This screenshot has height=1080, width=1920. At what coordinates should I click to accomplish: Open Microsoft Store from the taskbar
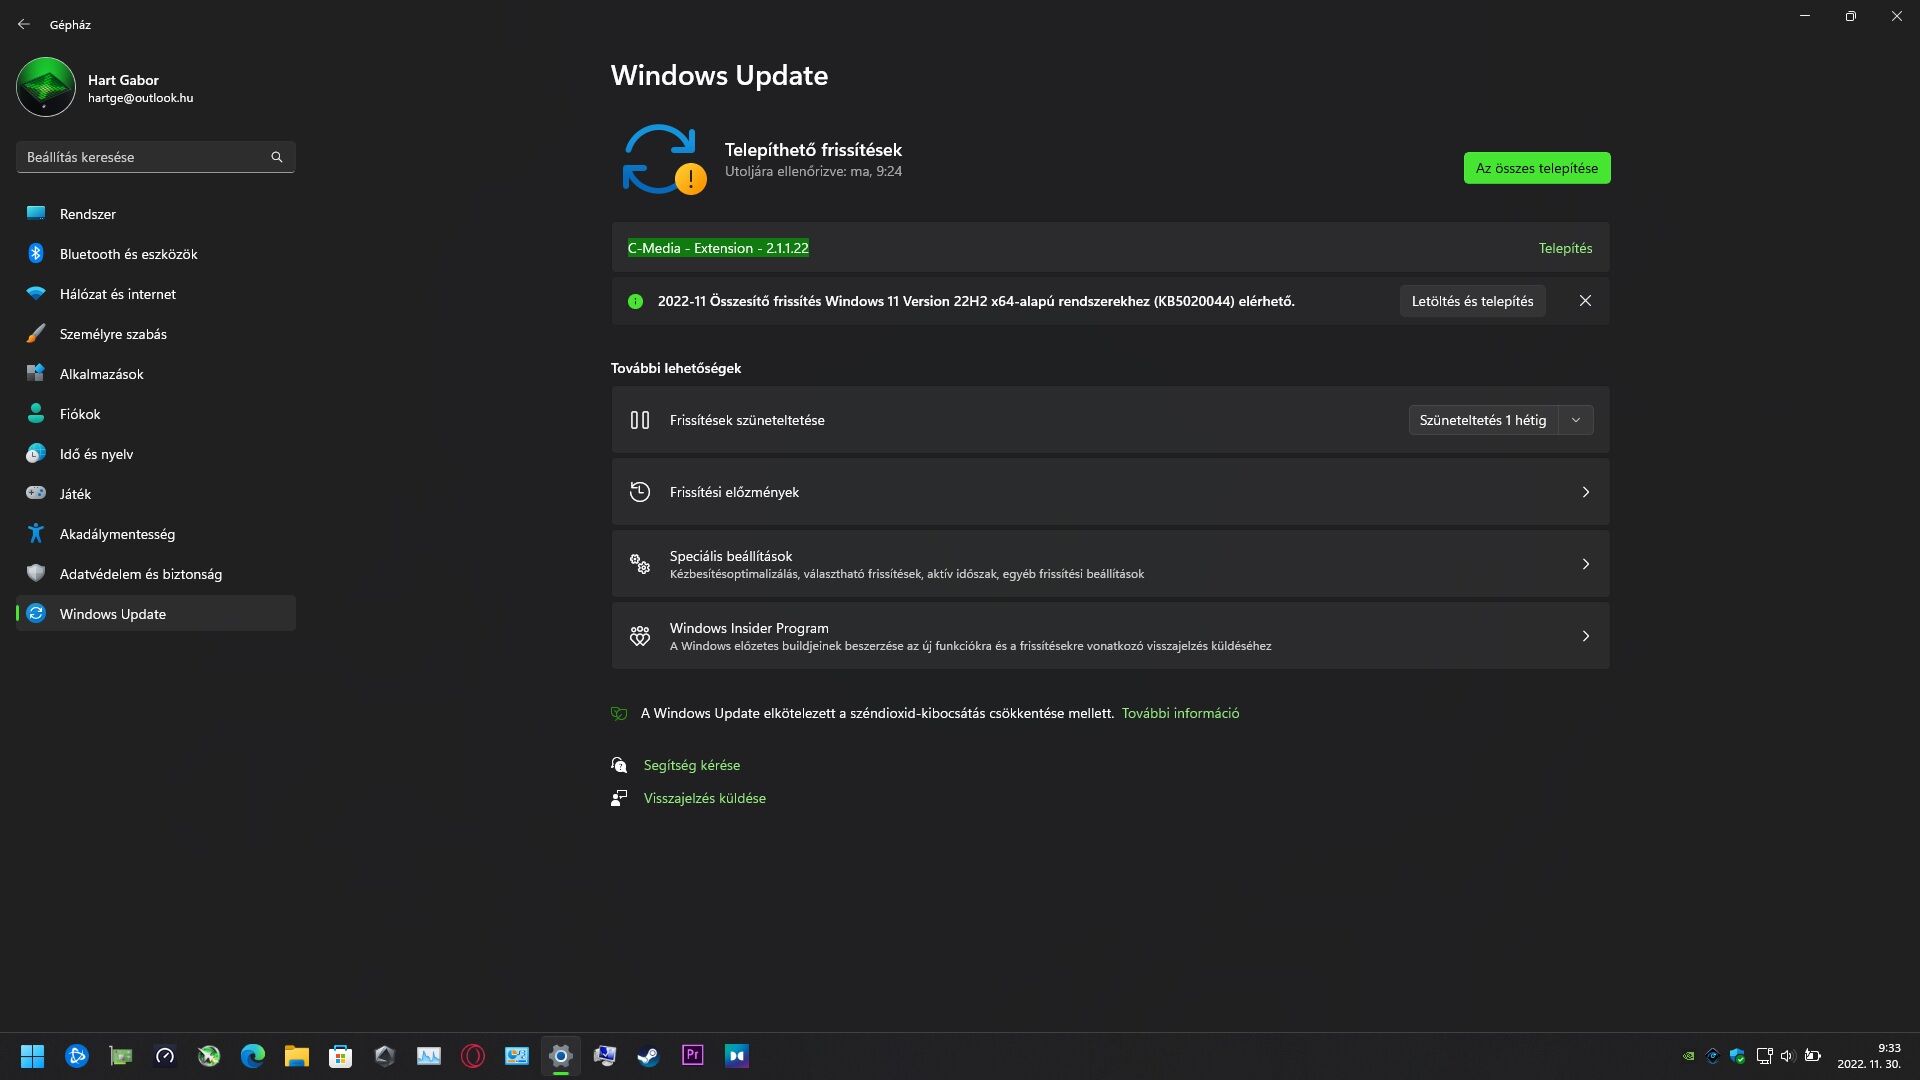pos(341,1056)
